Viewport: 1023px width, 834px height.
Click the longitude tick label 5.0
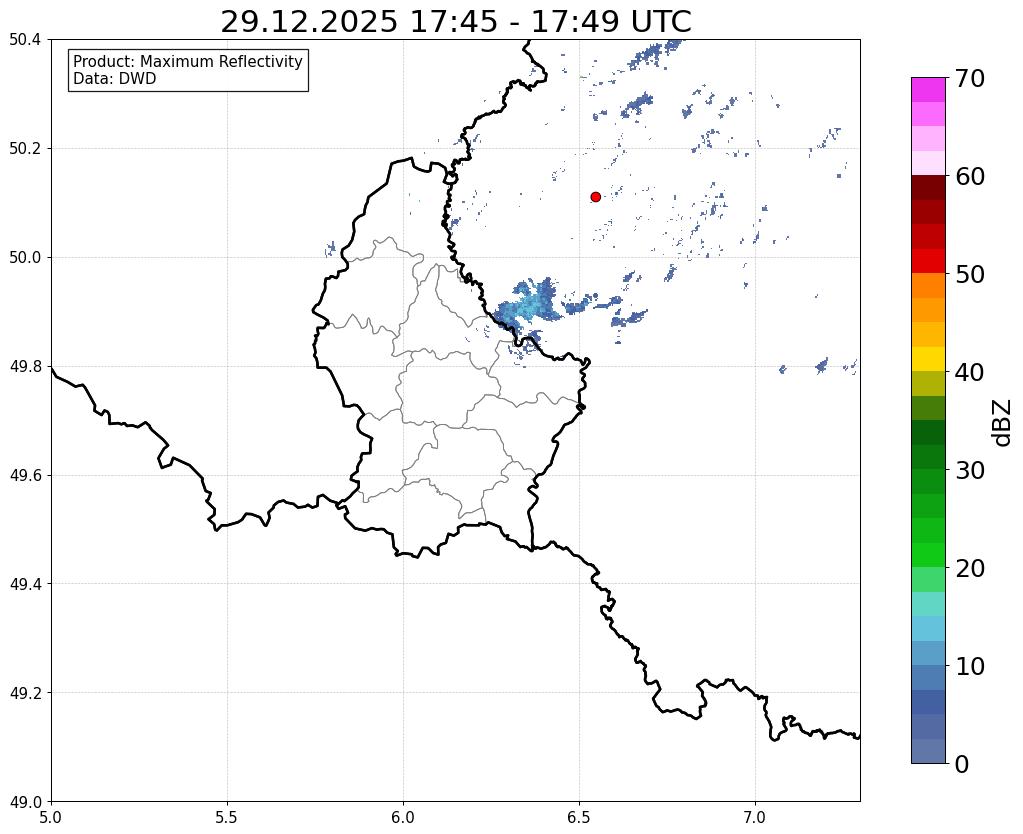point(51,817)
